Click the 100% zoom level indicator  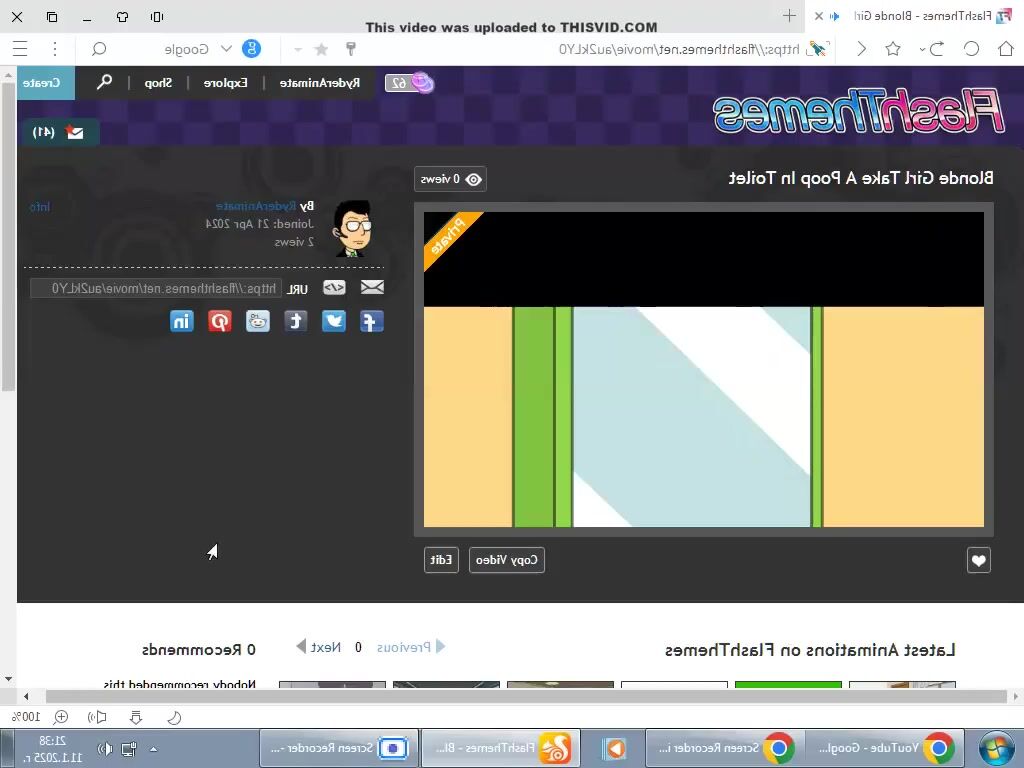tap(27, 717)
